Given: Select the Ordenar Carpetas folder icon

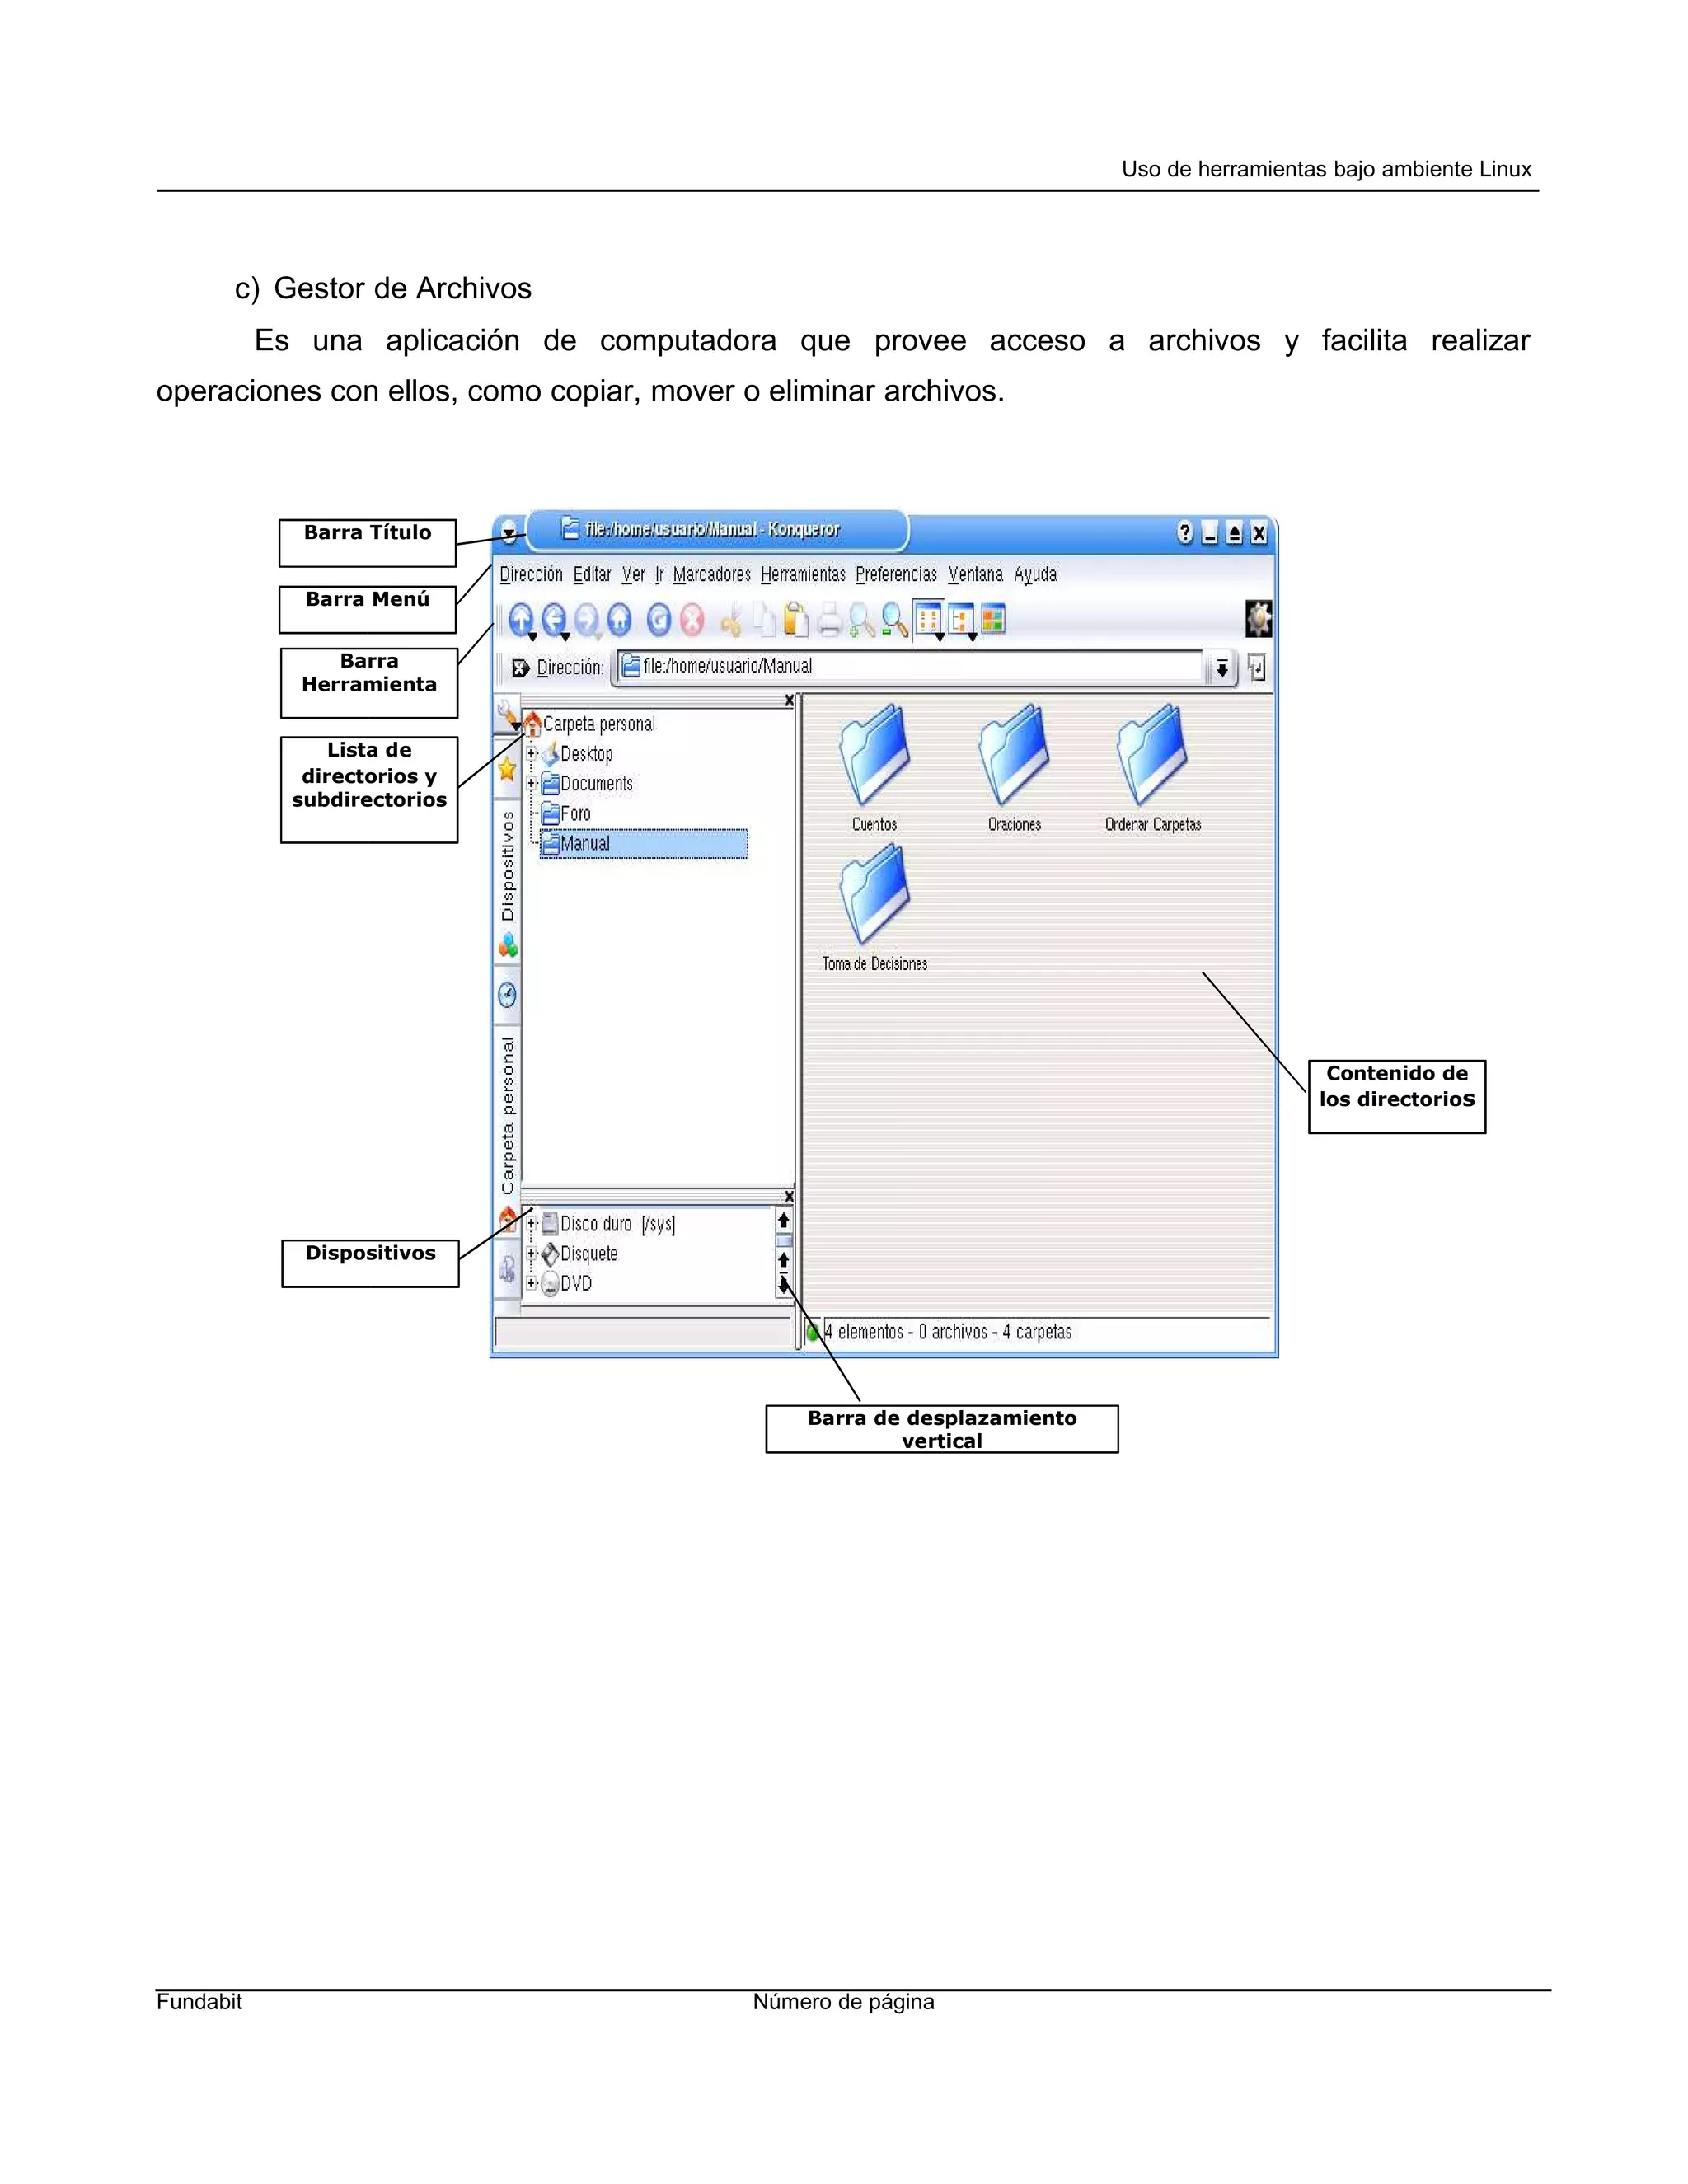Looking at the screenshot, I should click(1153, 769).
